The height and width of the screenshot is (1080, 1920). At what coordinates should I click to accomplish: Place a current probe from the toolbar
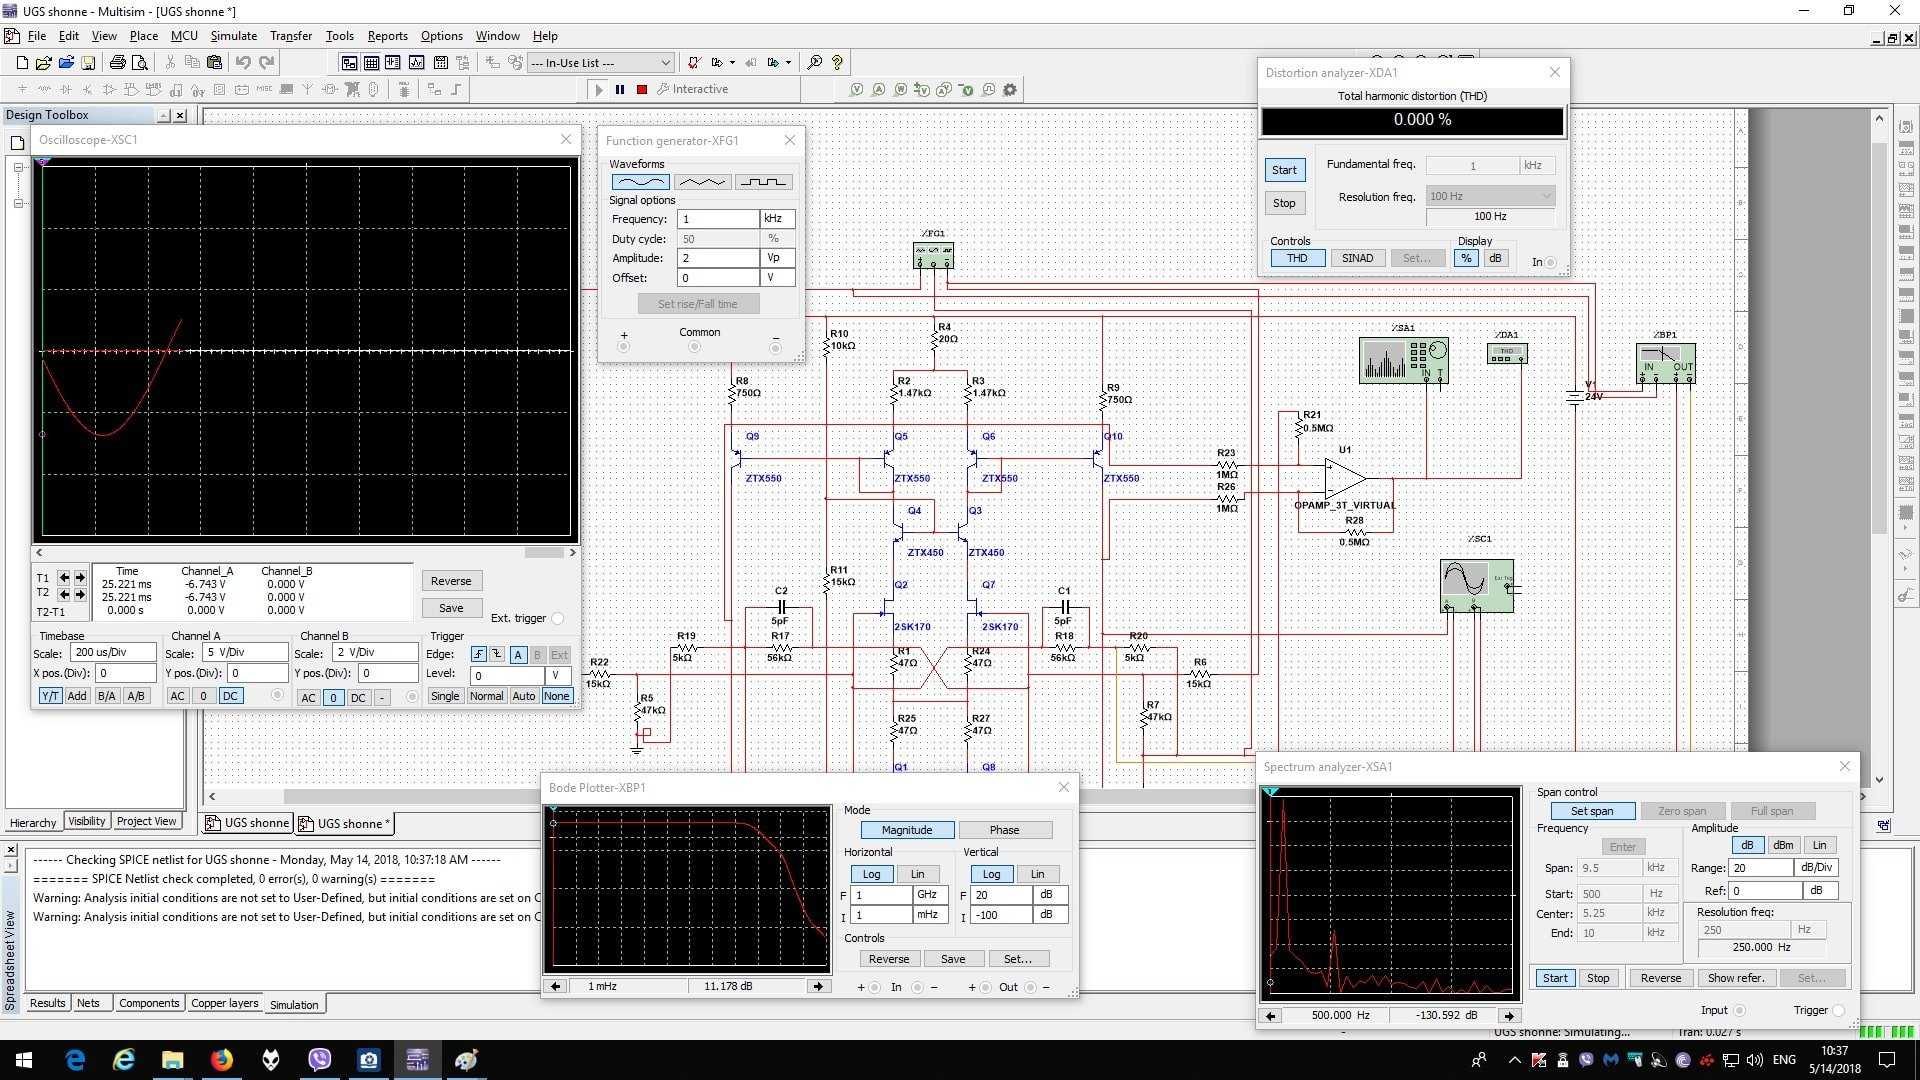(x=879, y=89)
